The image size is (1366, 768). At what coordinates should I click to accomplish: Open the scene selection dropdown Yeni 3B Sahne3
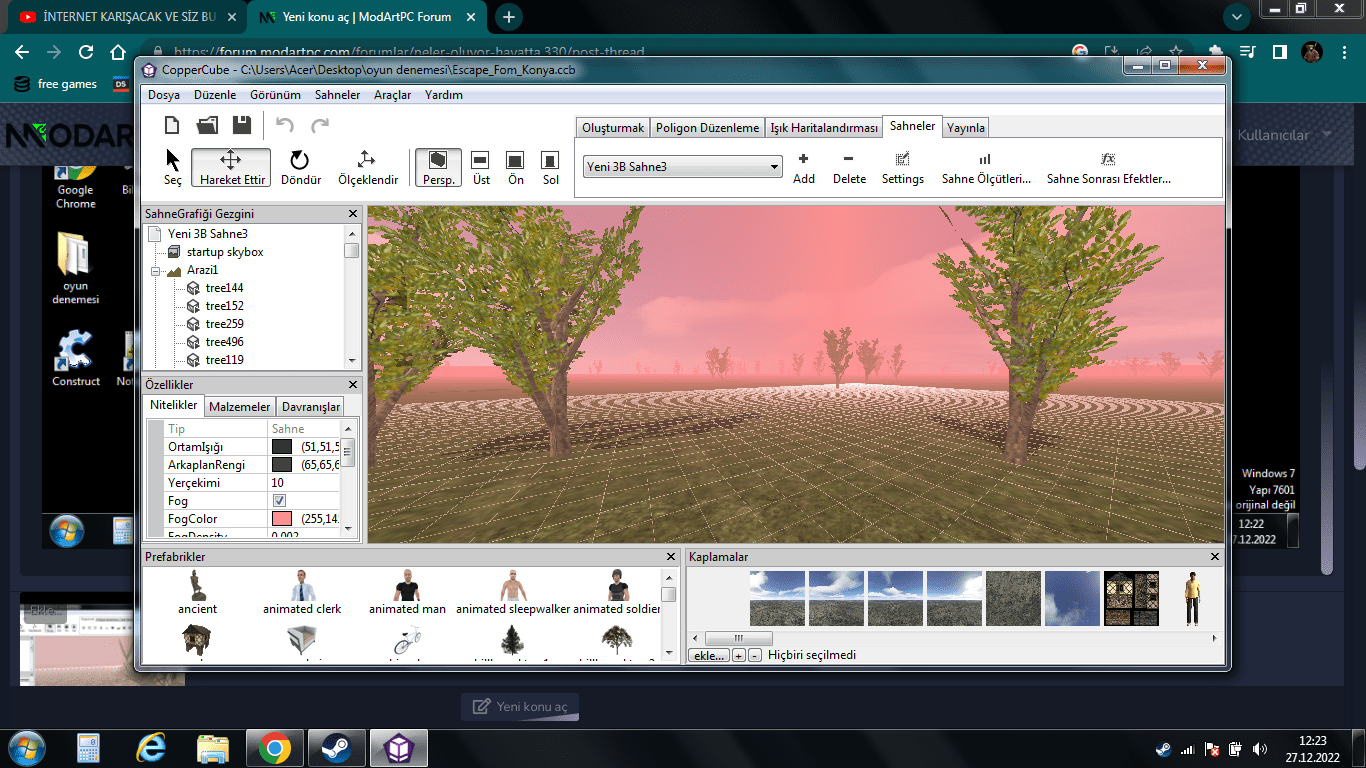(683, 167)
